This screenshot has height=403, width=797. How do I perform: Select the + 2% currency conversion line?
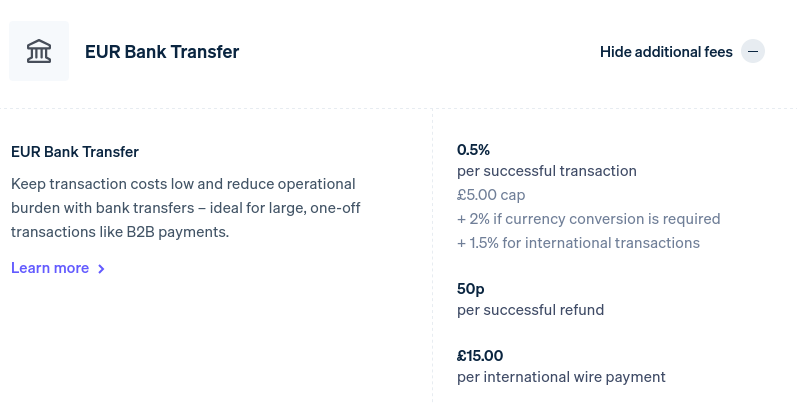click(x=588, y=219)
